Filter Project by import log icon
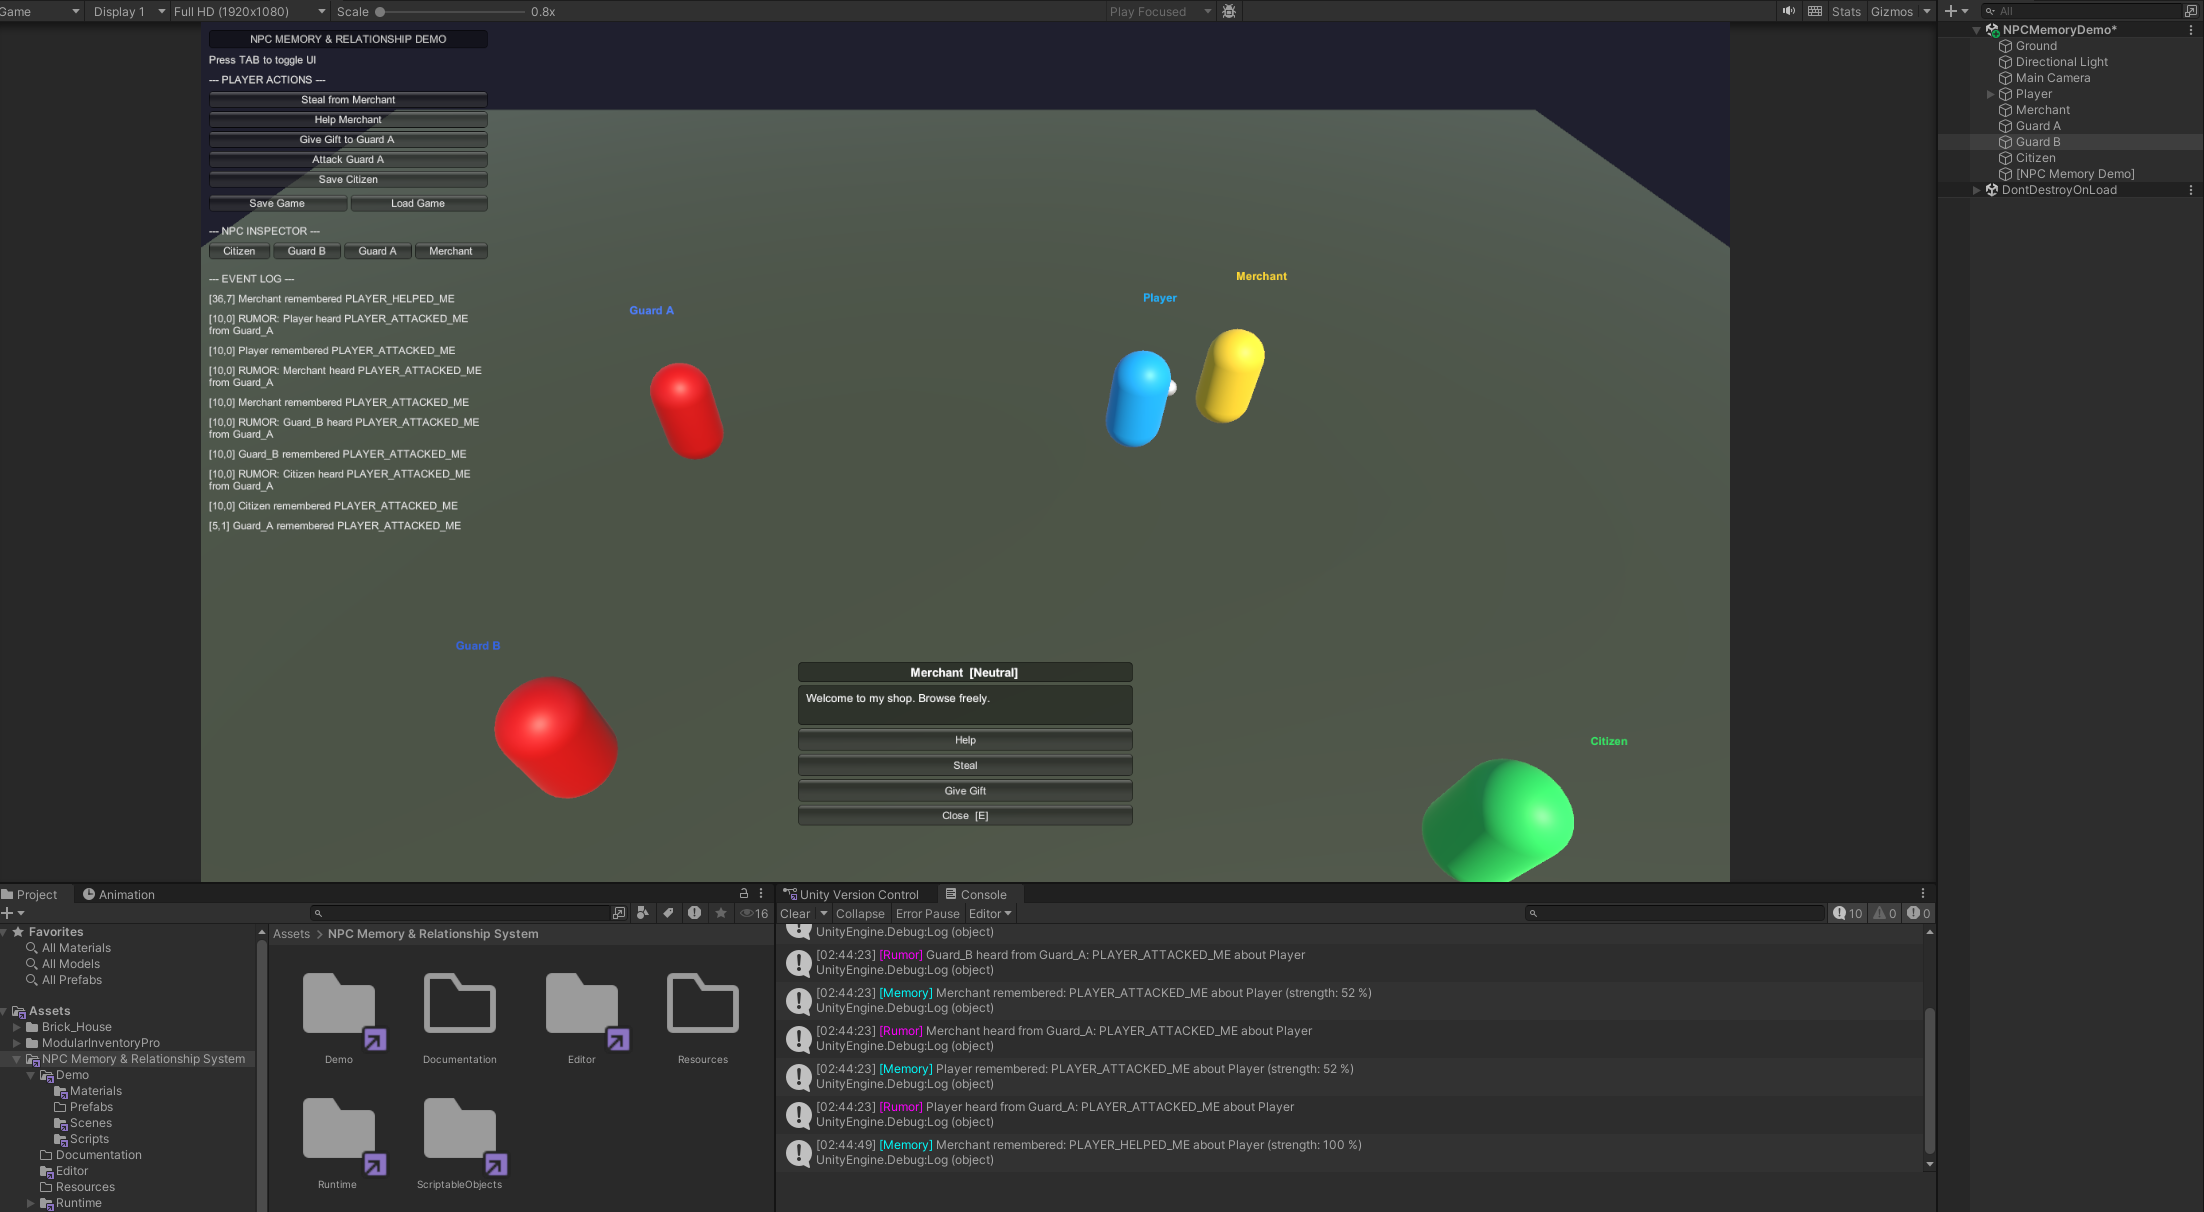This screenshot has width=2204, height=1212. coord(694,913)
